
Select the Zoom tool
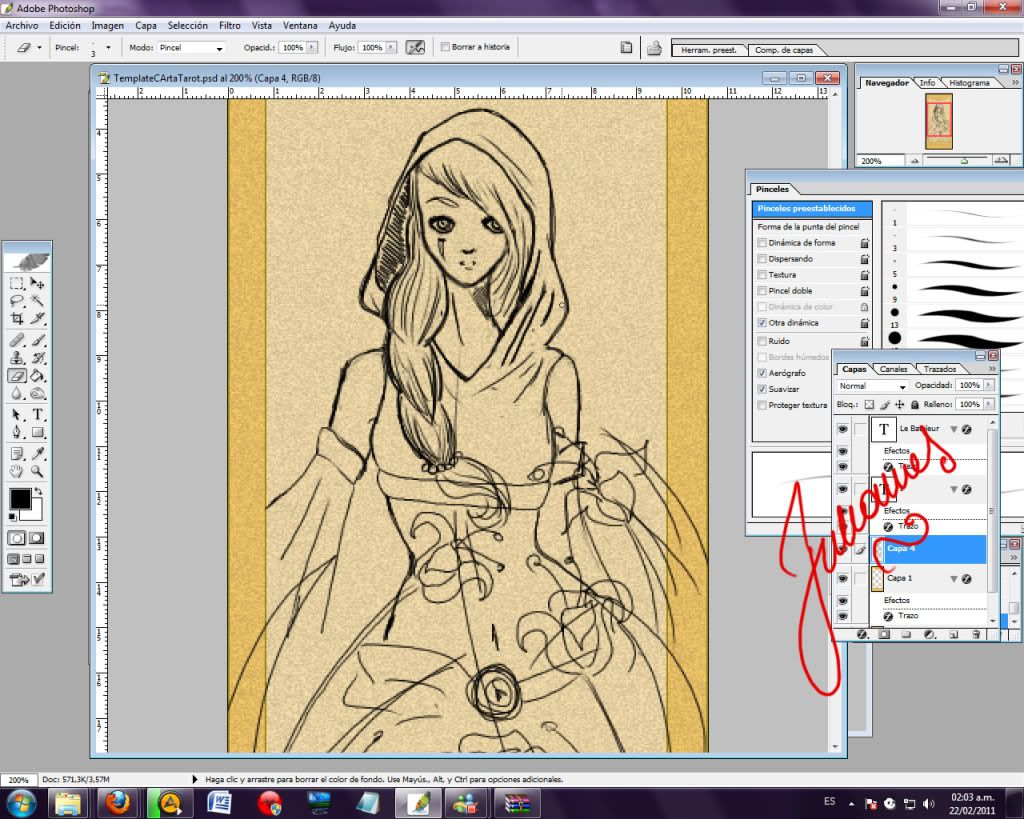click(x=37, y=471)
